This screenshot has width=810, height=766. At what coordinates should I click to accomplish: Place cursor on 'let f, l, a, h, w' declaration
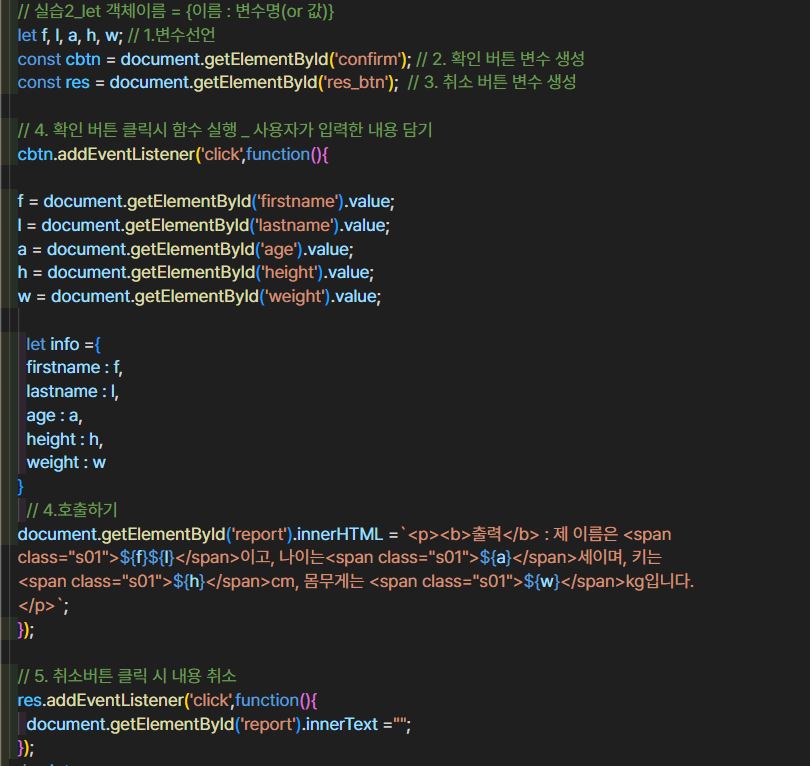point(67,35)
